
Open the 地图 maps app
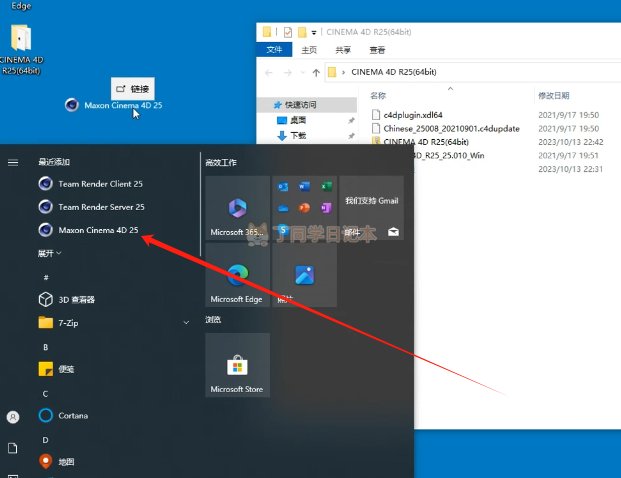tap(65, 462)
